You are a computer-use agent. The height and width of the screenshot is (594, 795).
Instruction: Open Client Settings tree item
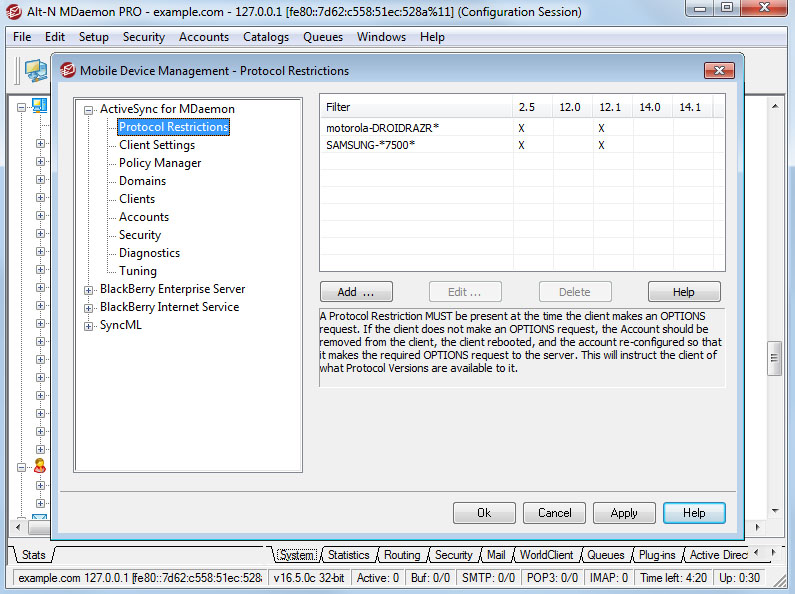[157, 145]
